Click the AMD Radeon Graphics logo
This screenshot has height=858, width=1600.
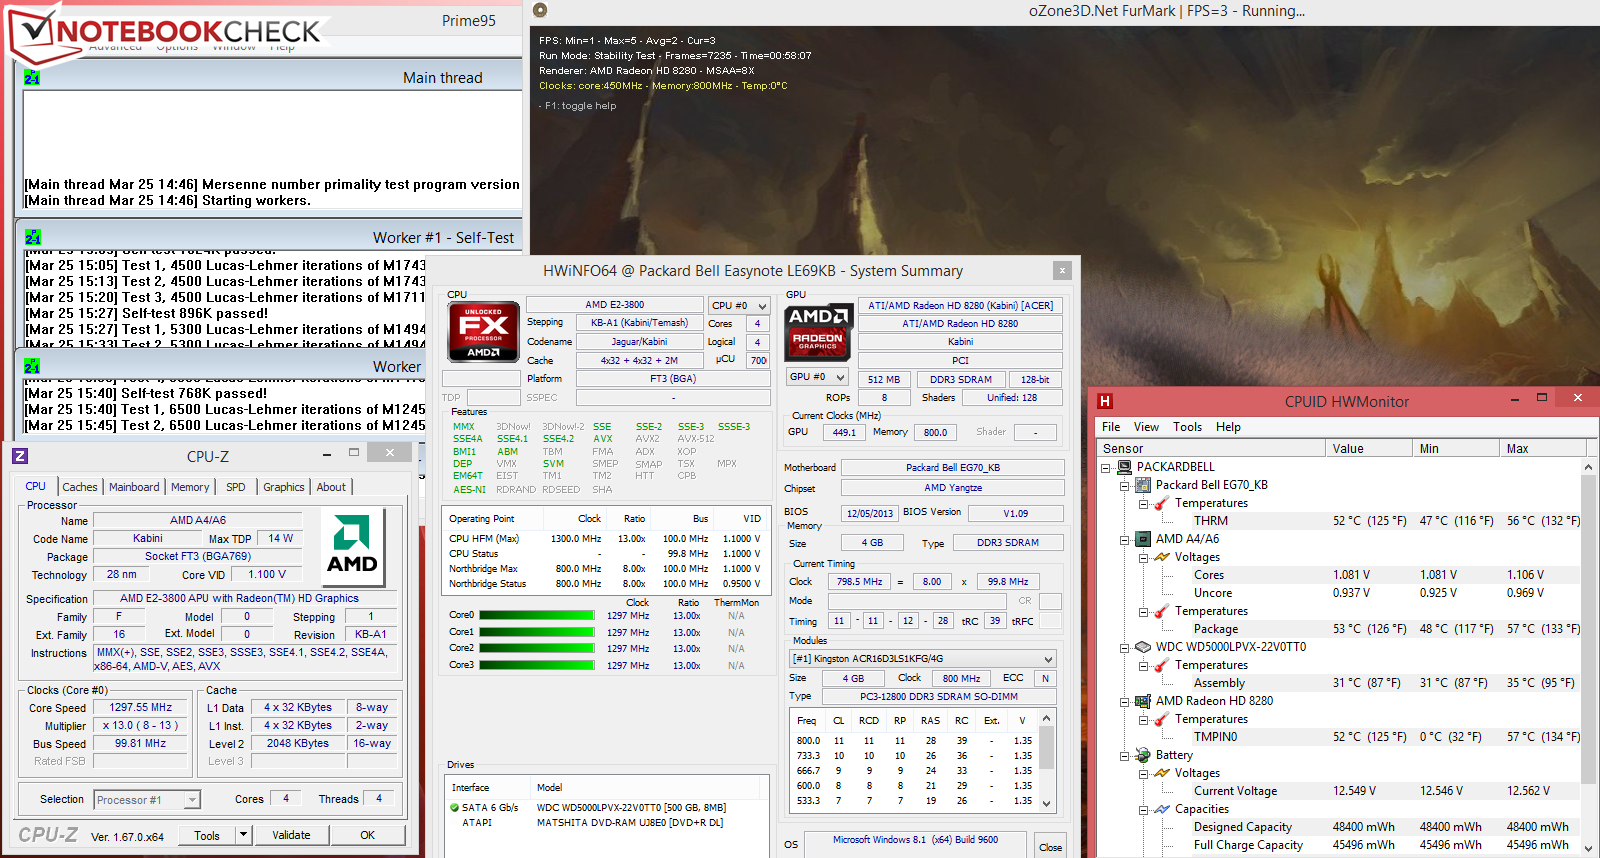(819, 332)
